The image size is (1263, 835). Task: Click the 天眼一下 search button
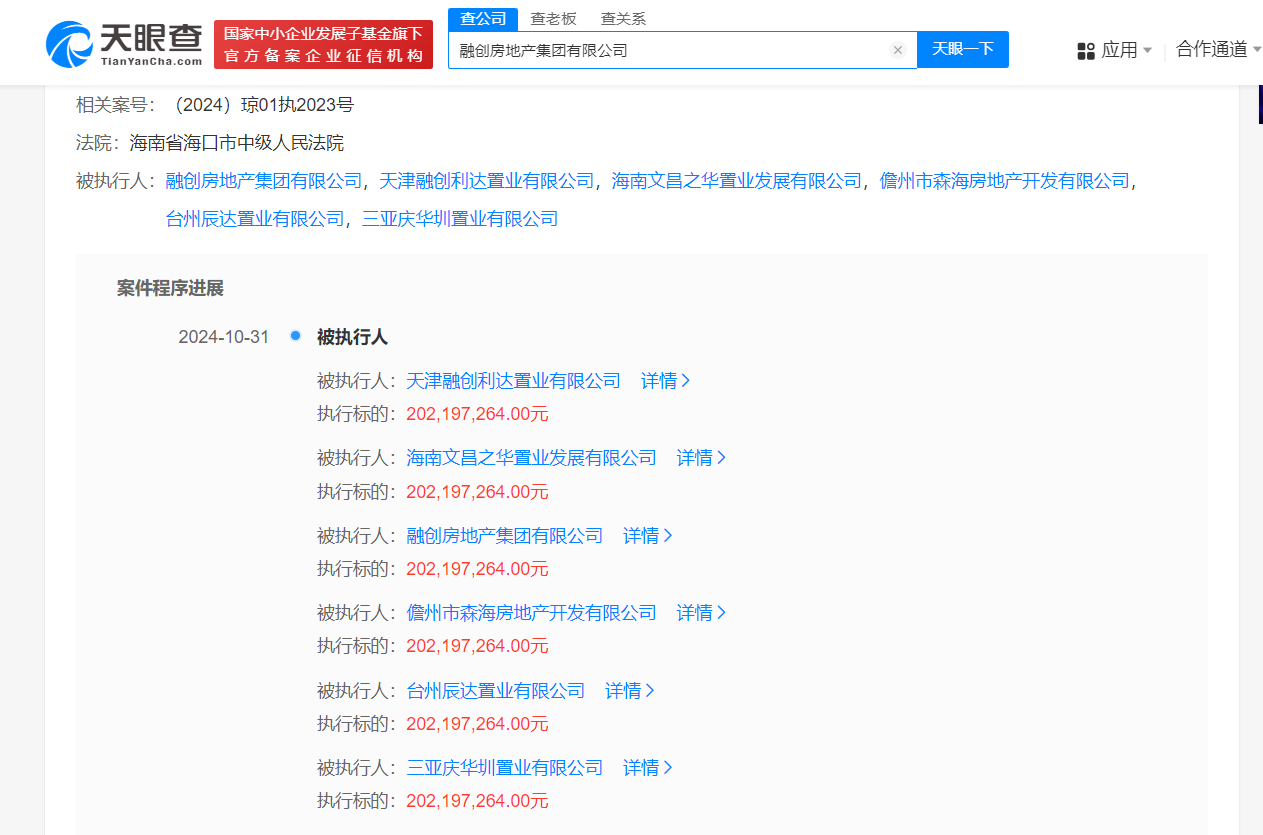963,49
